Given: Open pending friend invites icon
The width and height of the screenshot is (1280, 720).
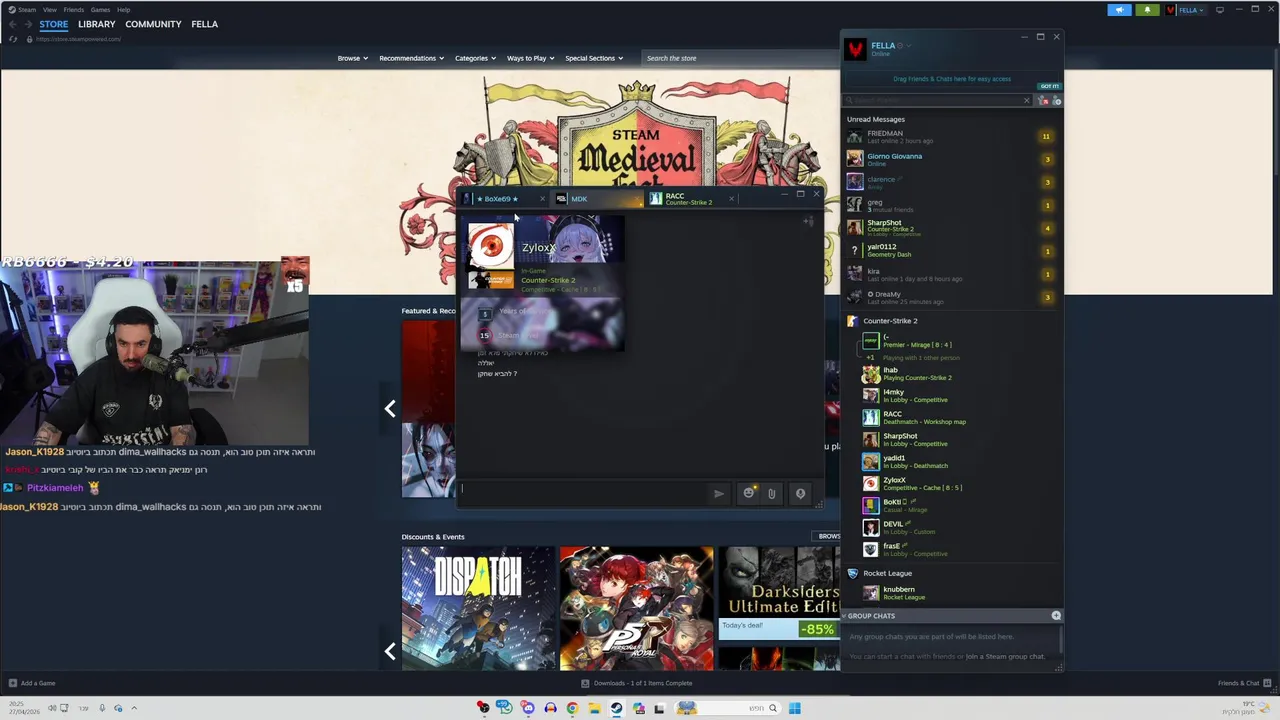Looking at the screenshot, I should click(x=1044, y=100).
